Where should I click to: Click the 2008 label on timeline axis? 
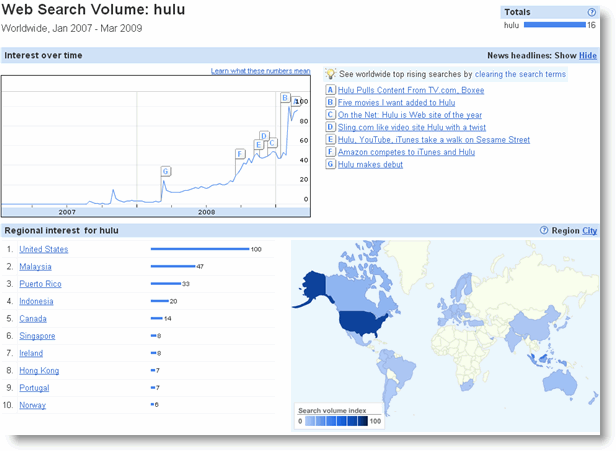tap(206, 212)
